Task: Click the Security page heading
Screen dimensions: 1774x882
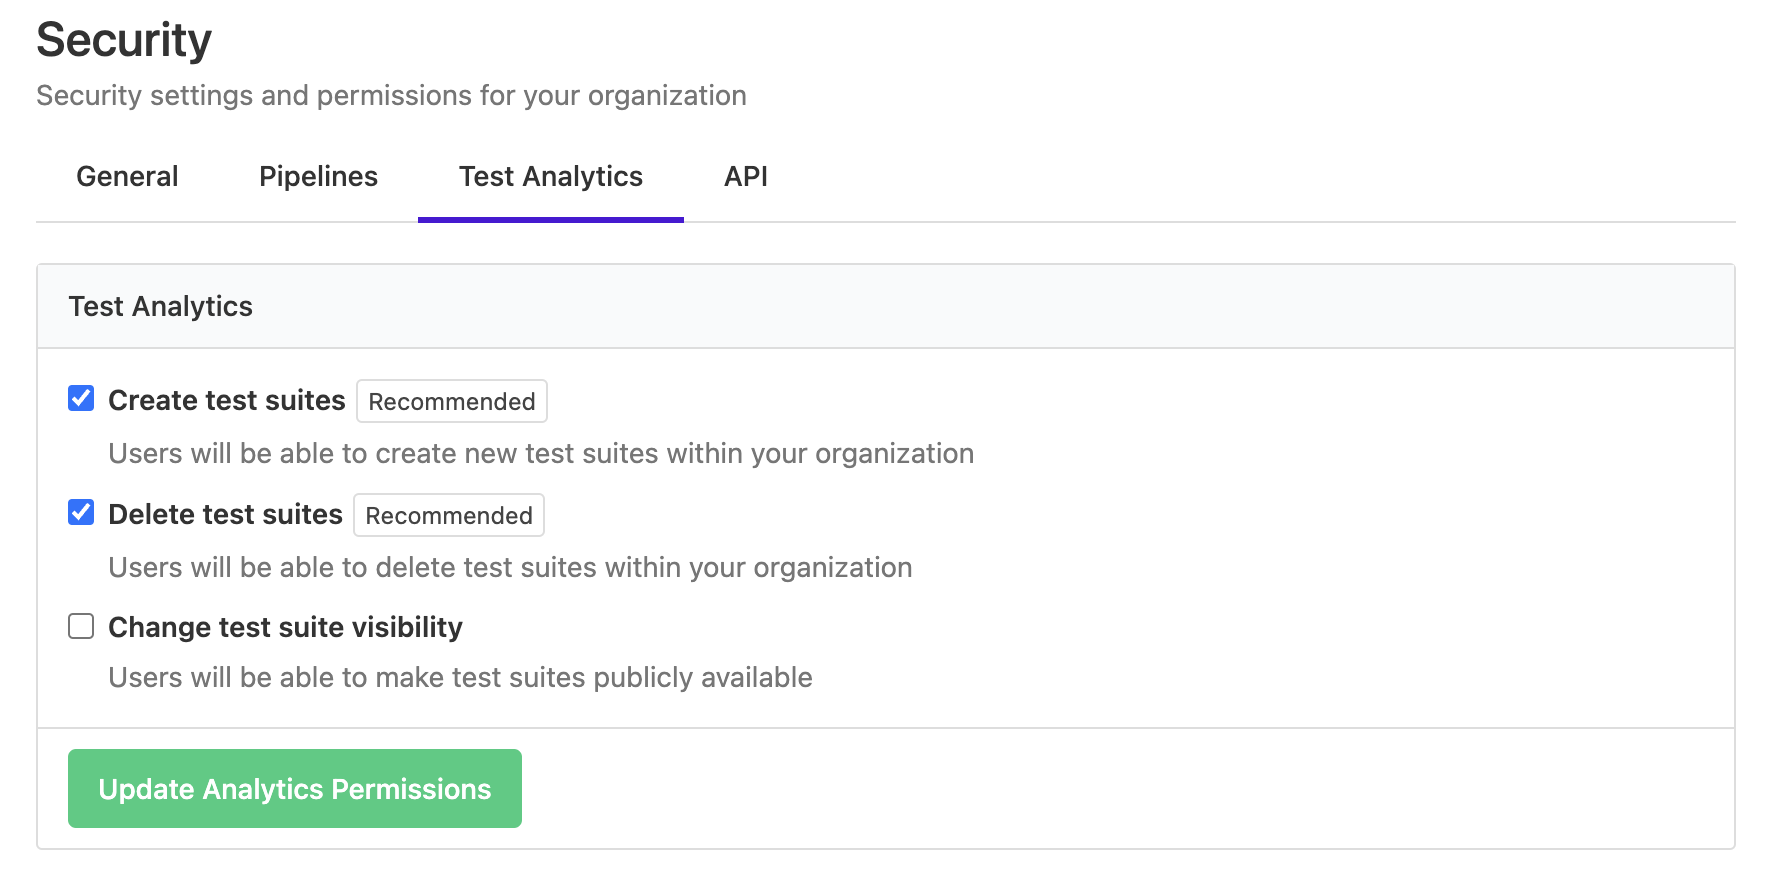Action: tap(124, 40)
